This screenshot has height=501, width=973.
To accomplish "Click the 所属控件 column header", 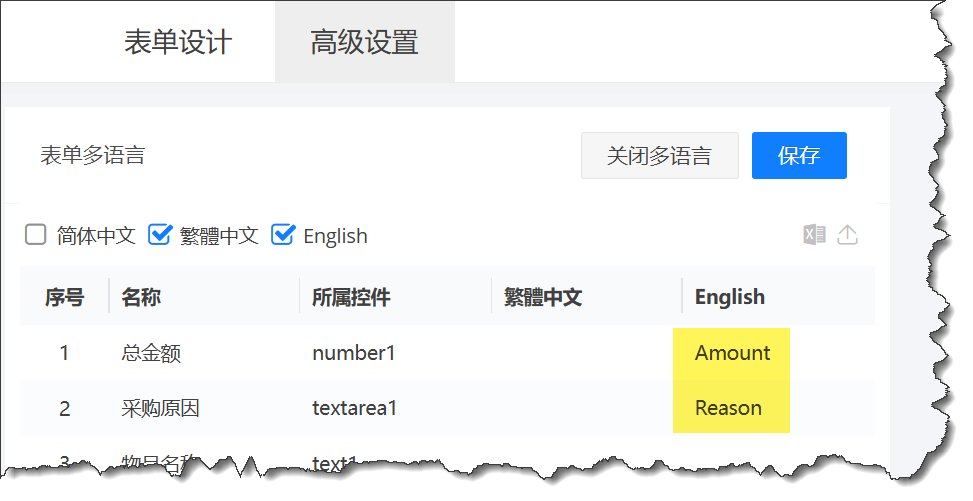I will 351,297.
